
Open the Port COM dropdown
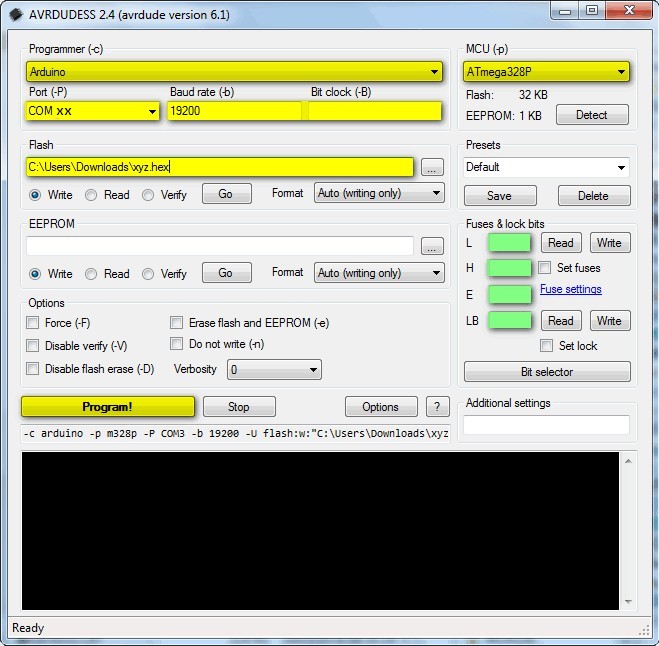click(x=92, y=111)
